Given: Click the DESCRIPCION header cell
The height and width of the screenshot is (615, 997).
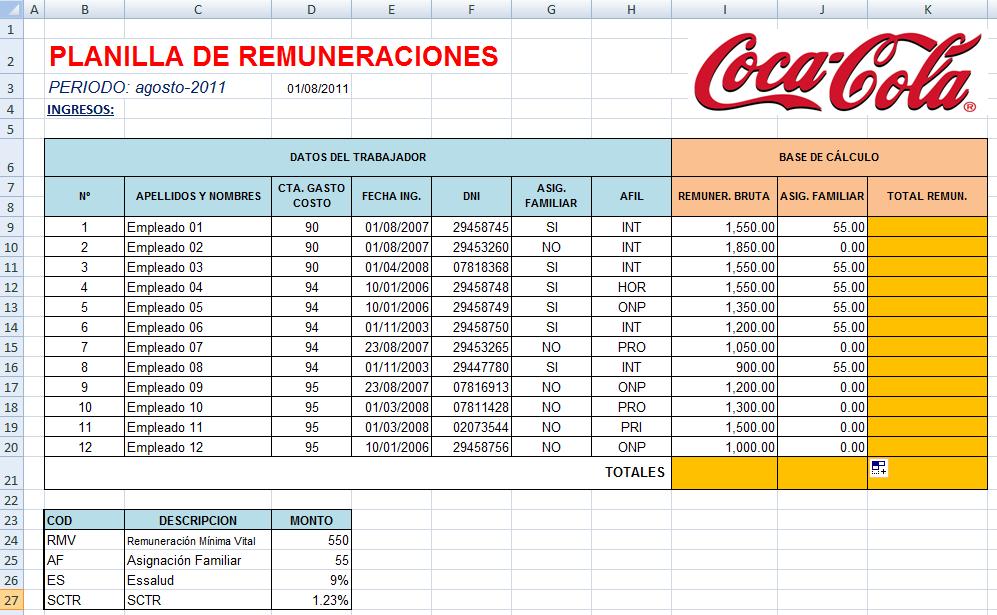Looking at the screenshot, I should [198, 520].
